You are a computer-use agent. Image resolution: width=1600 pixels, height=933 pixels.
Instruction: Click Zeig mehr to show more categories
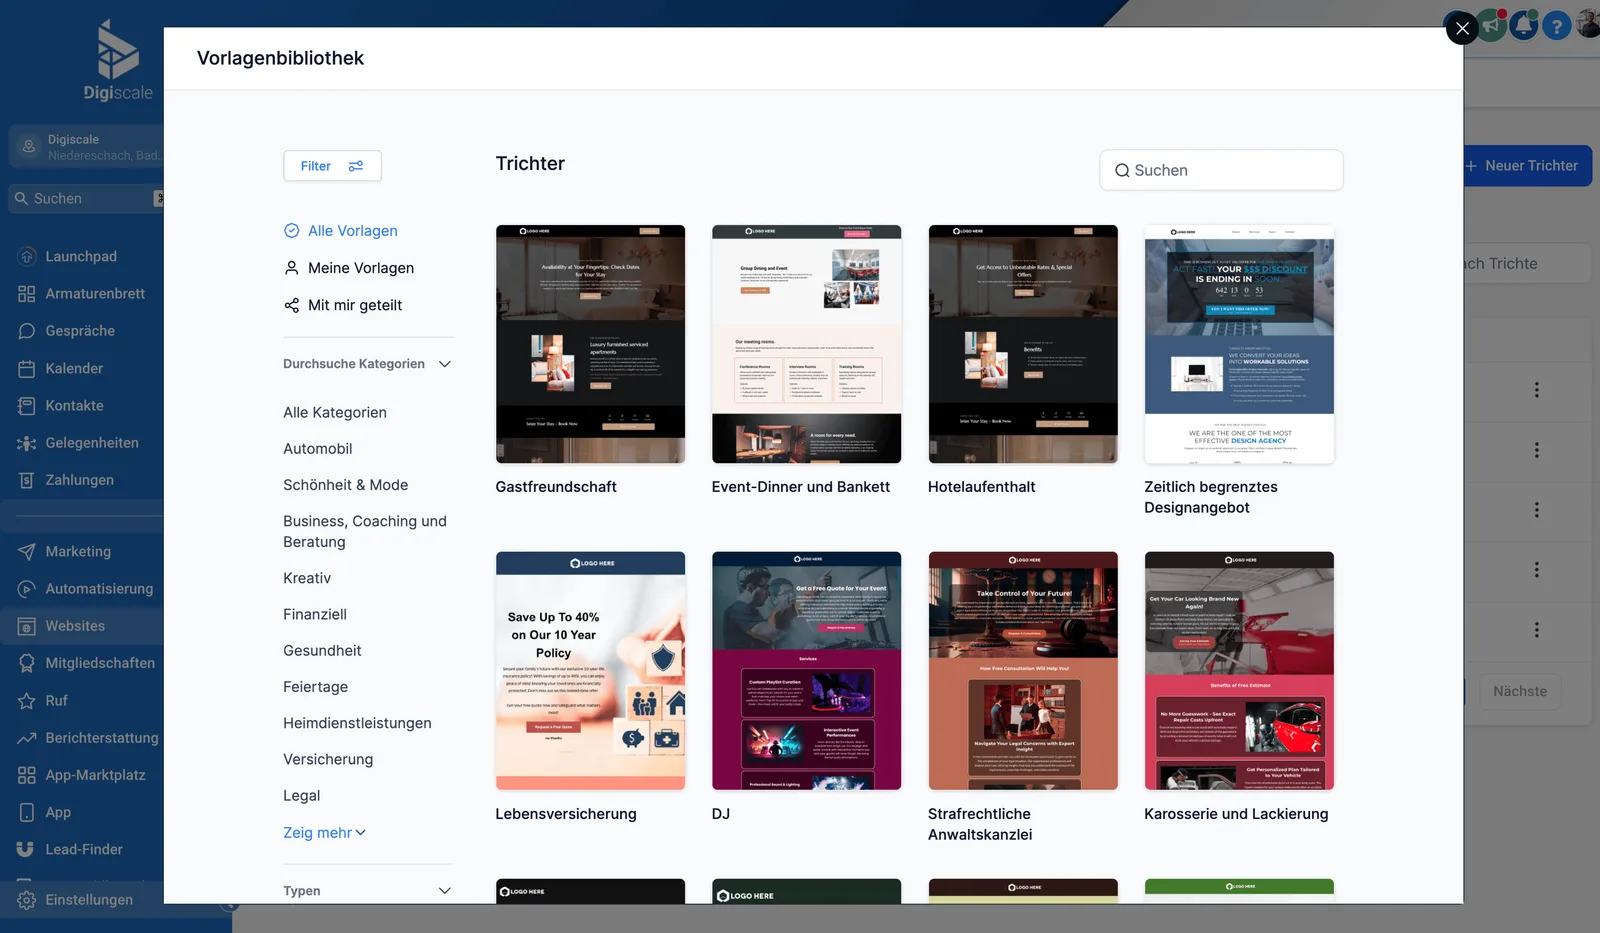[324, 833]
